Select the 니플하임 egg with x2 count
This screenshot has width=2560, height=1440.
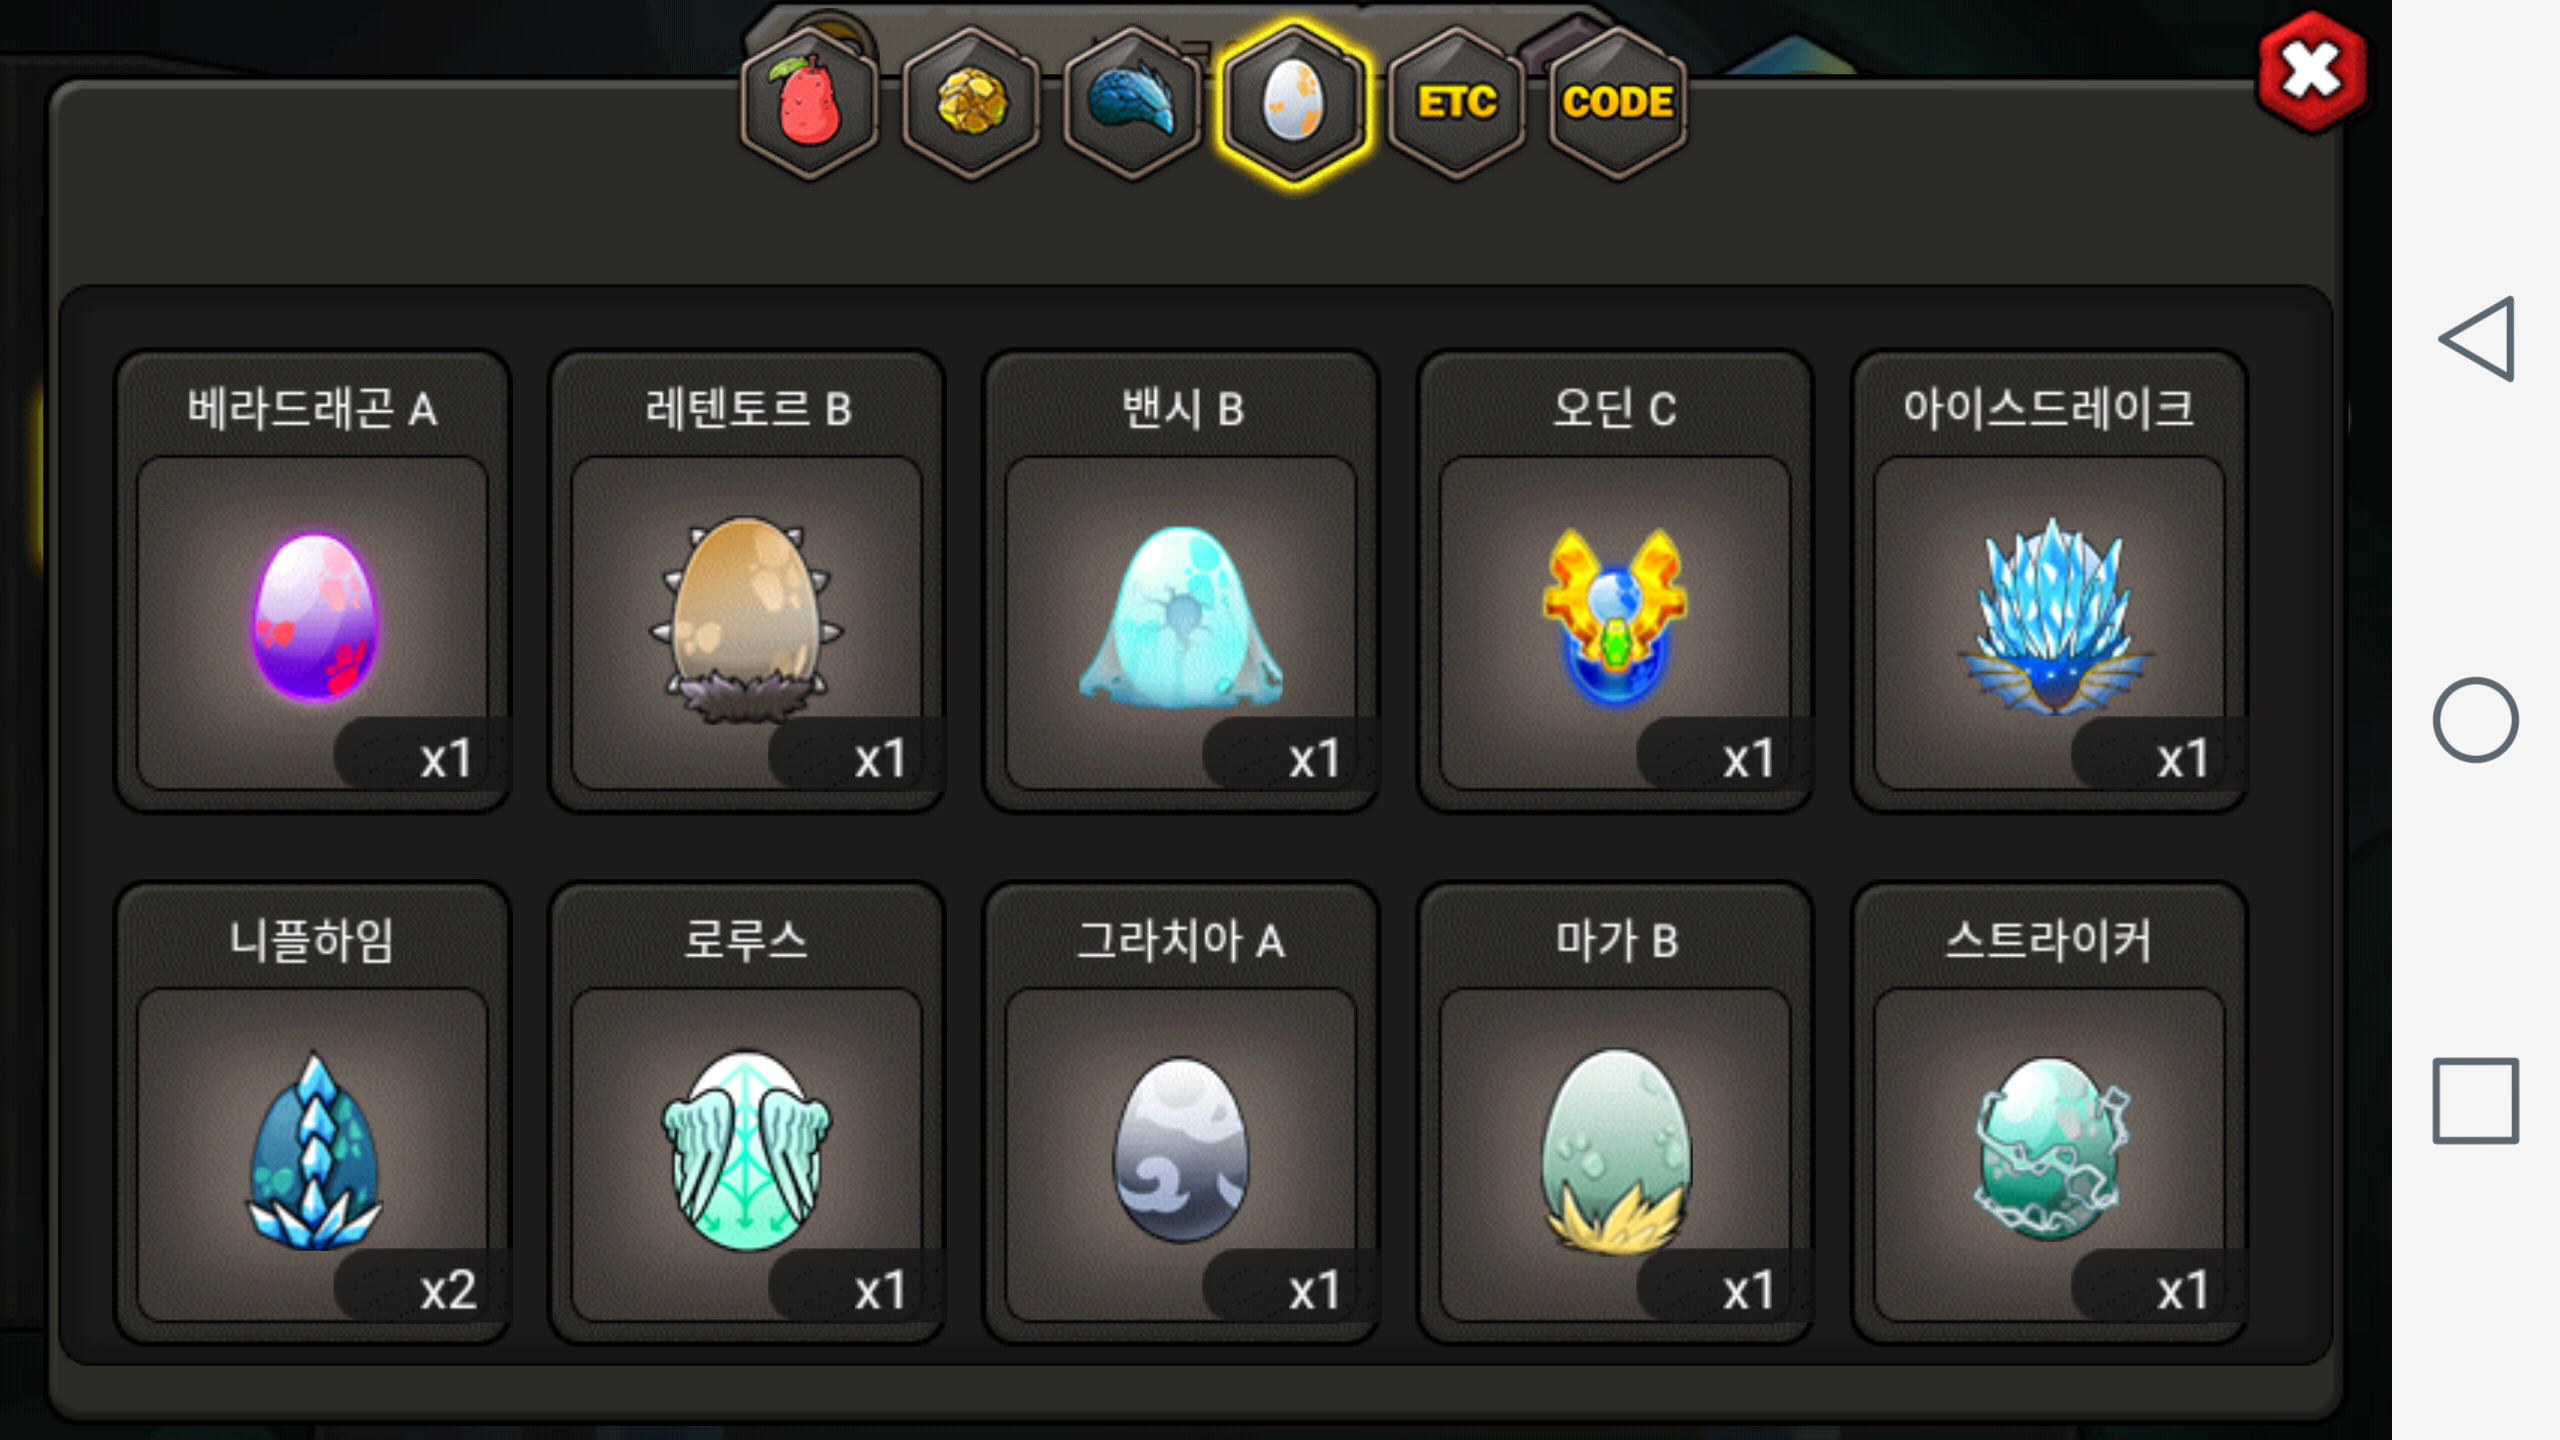tap(313, 1113)
